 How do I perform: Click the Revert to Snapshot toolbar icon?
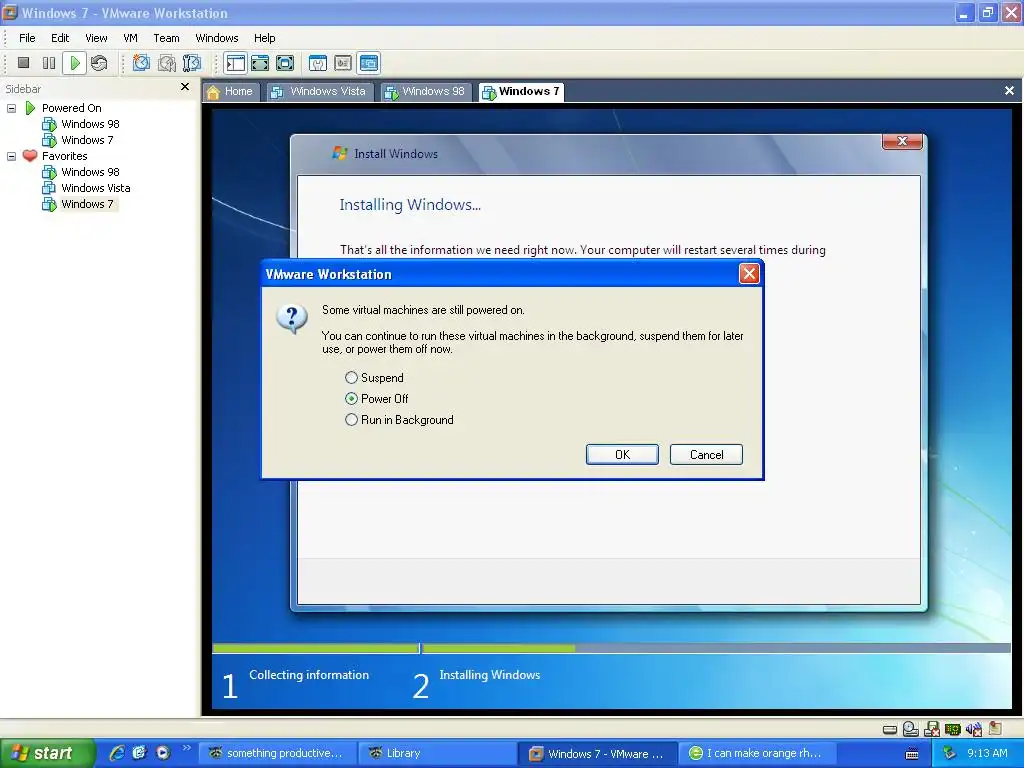point(167,63)
